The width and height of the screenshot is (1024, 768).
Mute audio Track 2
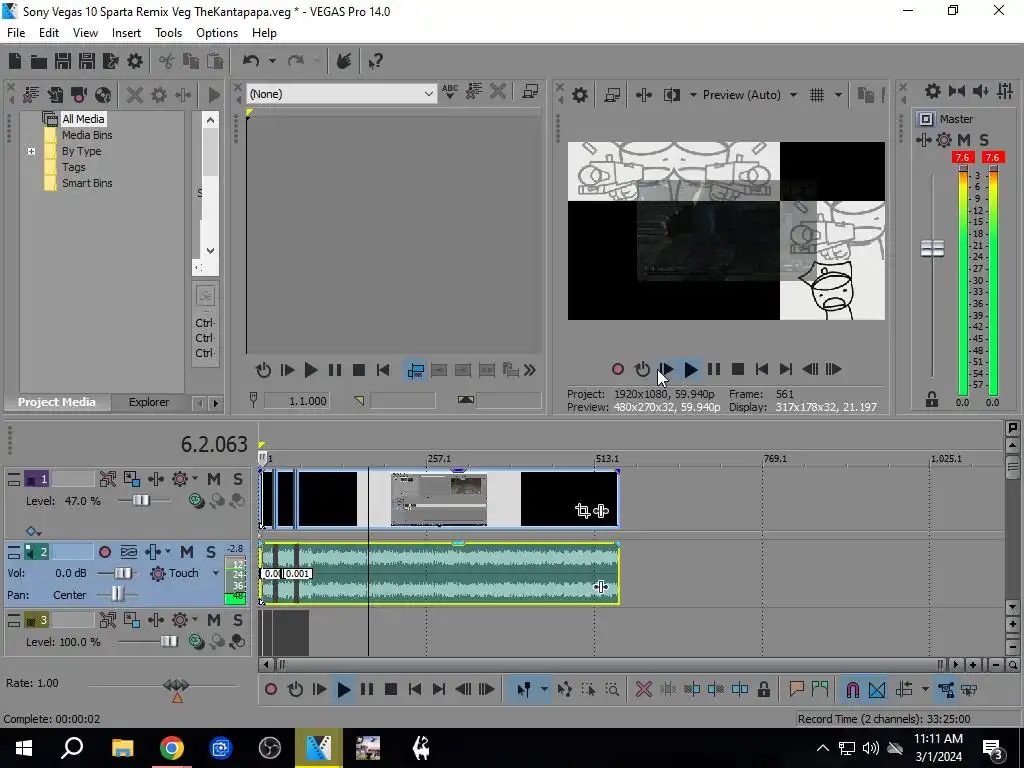187,552
